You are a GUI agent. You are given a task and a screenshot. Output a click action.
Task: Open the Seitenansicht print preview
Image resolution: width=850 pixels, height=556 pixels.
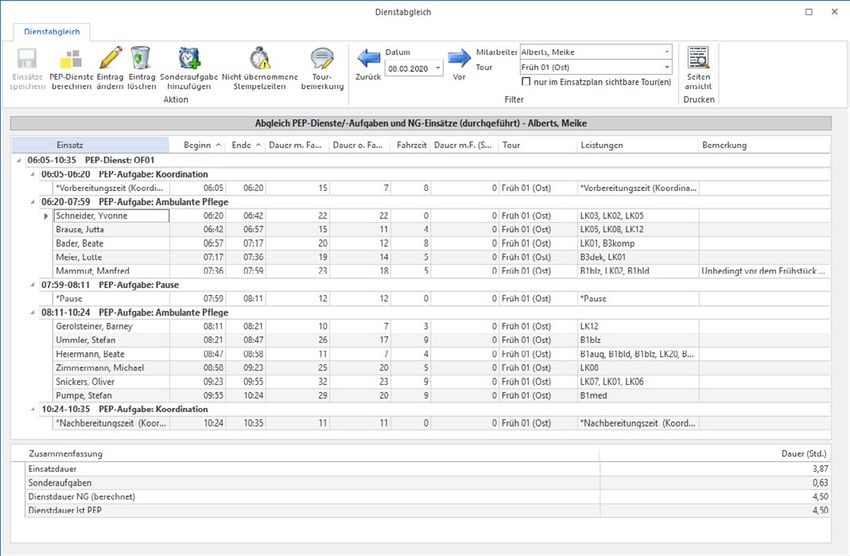point(698,59)
